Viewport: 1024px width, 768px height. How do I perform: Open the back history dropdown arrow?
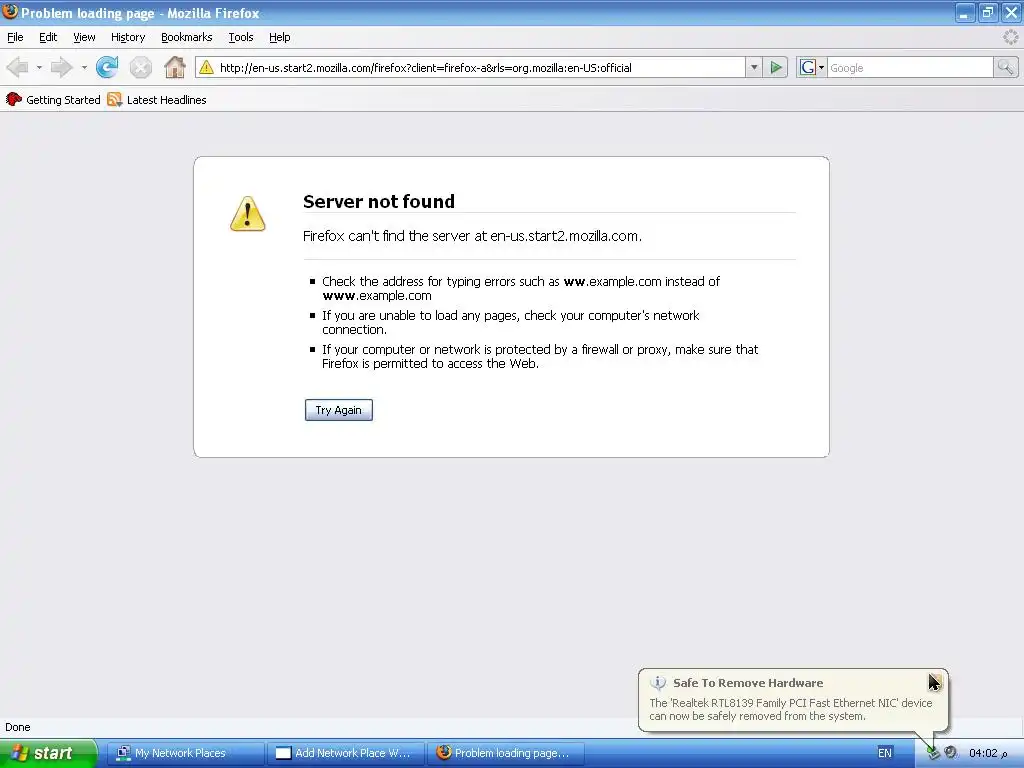(x=39, y=67)
